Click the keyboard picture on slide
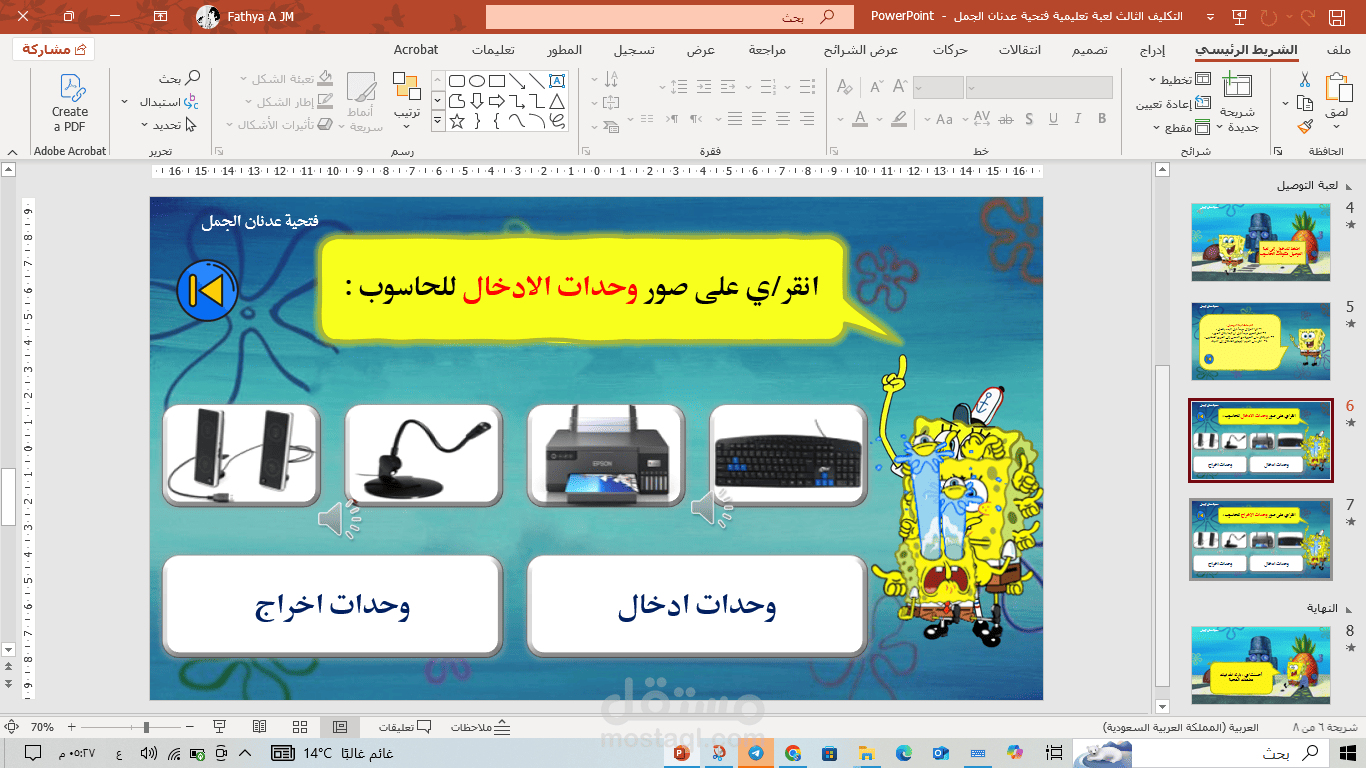1366x768 pixels. click(x=788, y=455)
